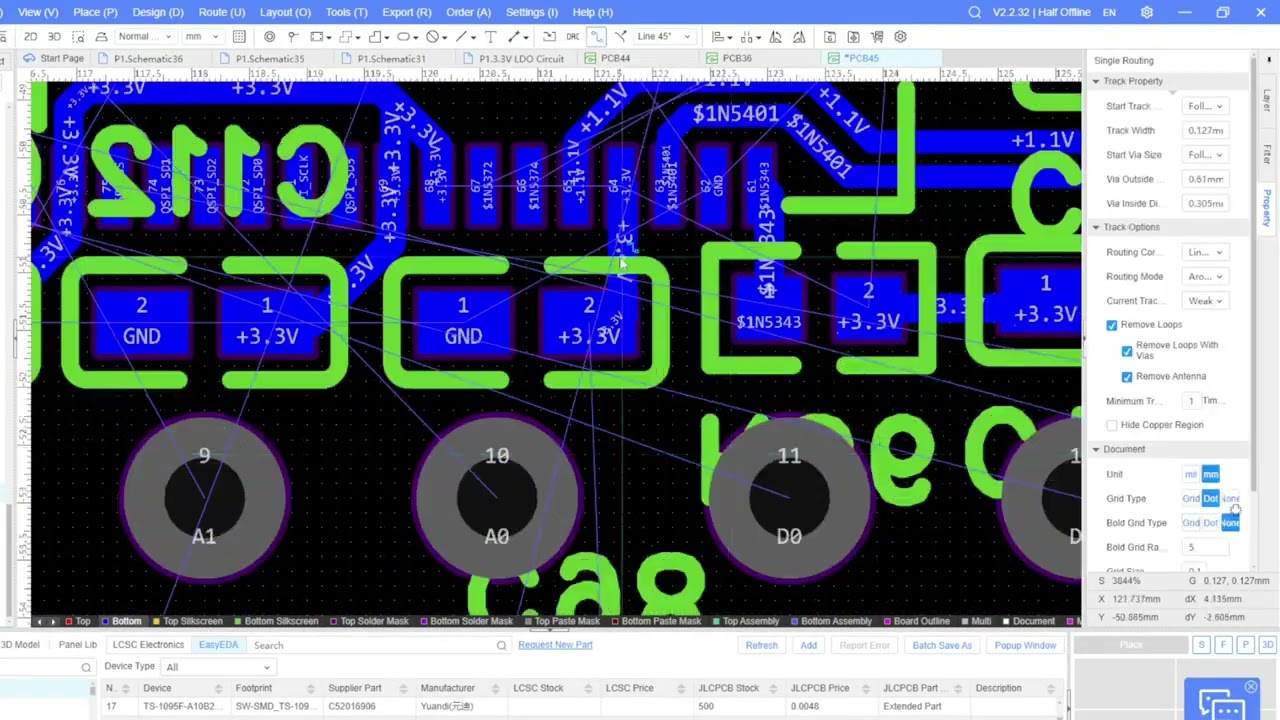Open Routing Corner dropdown
Screen dimensions: 1280x720
tap(1204, 252)
